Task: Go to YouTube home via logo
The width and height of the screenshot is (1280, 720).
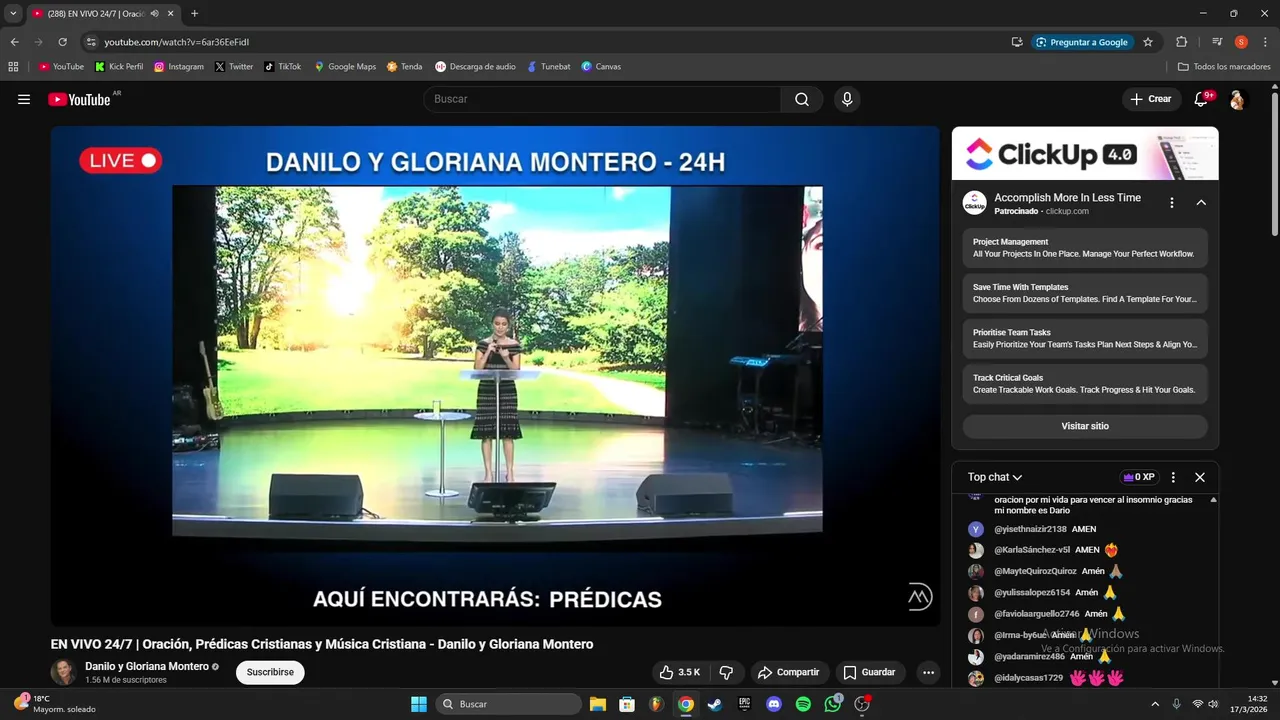Action: pos(79,99)
